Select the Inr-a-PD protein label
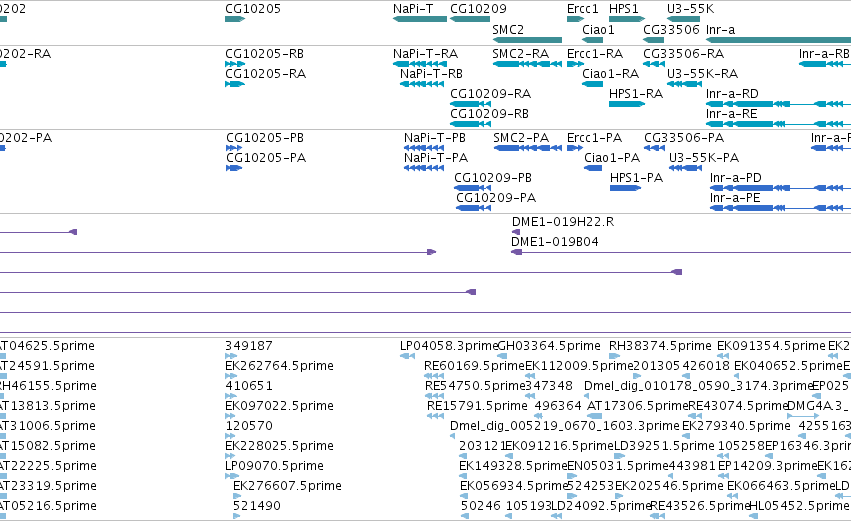 [x=736, y=178]
